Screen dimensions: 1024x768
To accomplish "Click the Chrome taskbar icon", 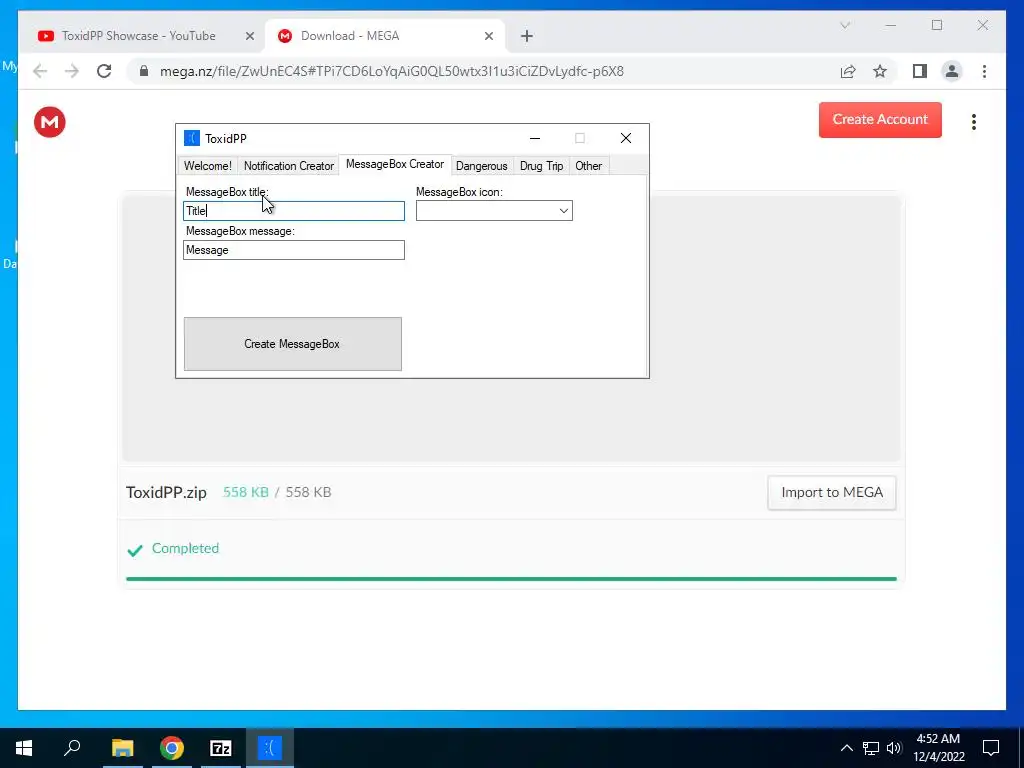I will point(172,747).
